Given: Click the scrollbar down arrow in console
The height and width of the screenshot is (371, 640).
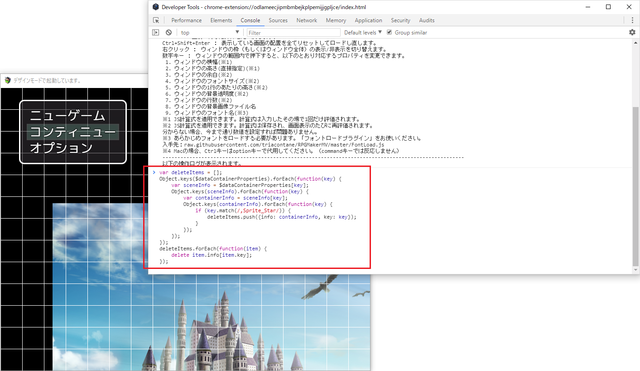Looking at the screenshot, I should coord(635,270).
